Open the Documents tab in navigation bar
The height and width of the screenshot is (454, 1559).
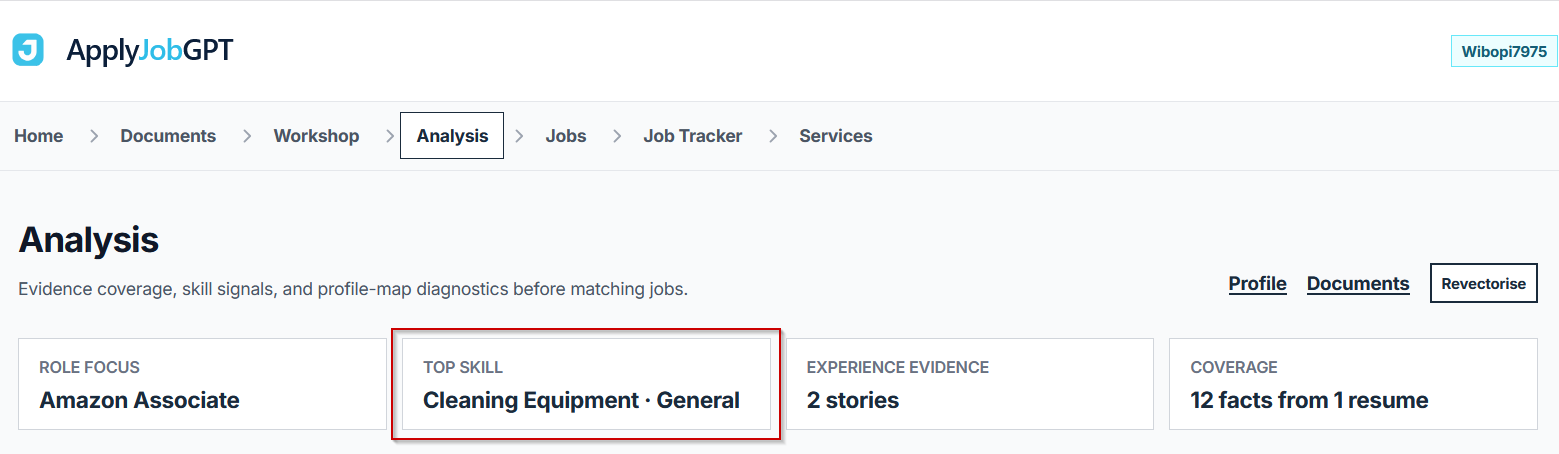(168, 136)
